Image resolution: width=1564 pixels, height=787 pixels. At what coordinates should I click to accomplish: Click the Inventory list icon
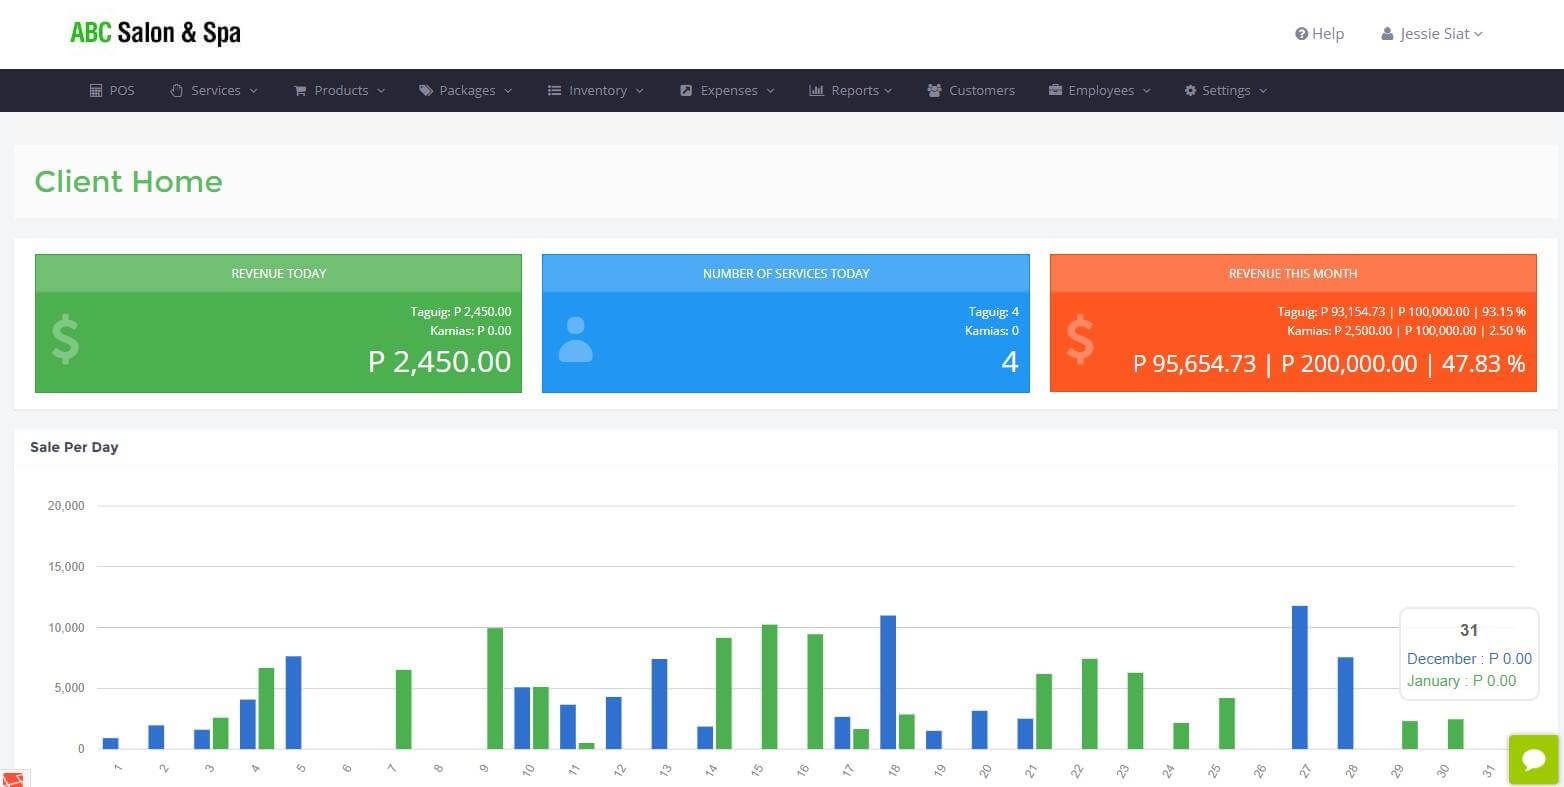pos(554,90)
